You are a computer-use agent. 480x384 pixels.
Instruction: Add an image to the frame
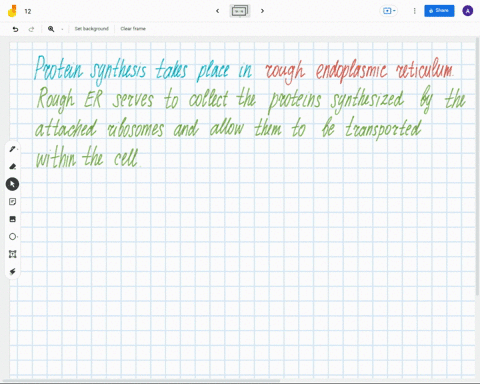(12, 219)
